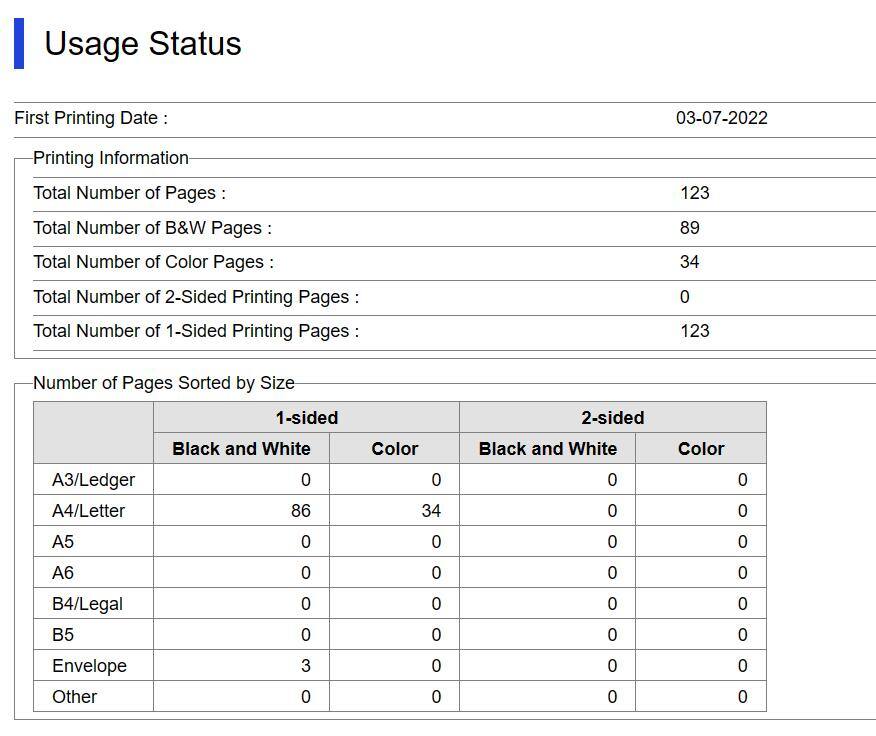This screenshot has width=876, height=736.
Task: Click the Printing Information section title
Action: click(x=110, y=158)
